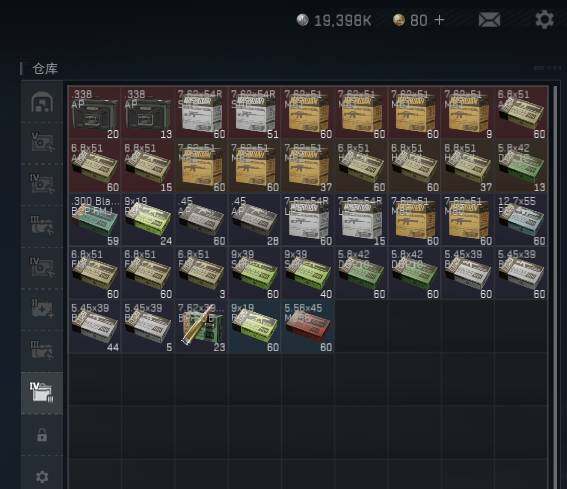This screenshot has width=567, height=489.
Task: Click the silver coin balance 19,398K
Action: (x=334, y=20)
